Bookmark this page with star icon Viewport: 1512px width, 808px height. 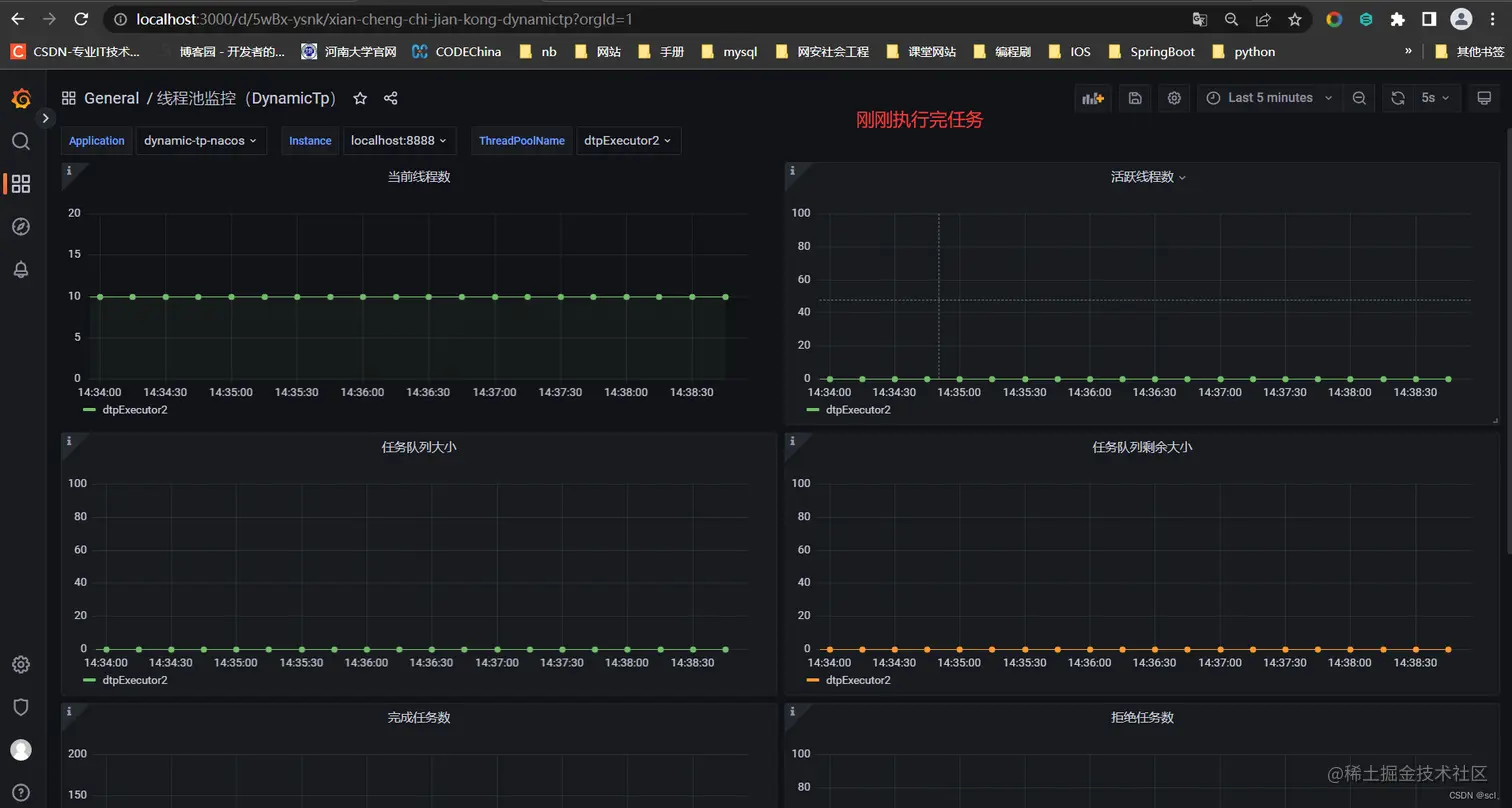pos(1295,19)
